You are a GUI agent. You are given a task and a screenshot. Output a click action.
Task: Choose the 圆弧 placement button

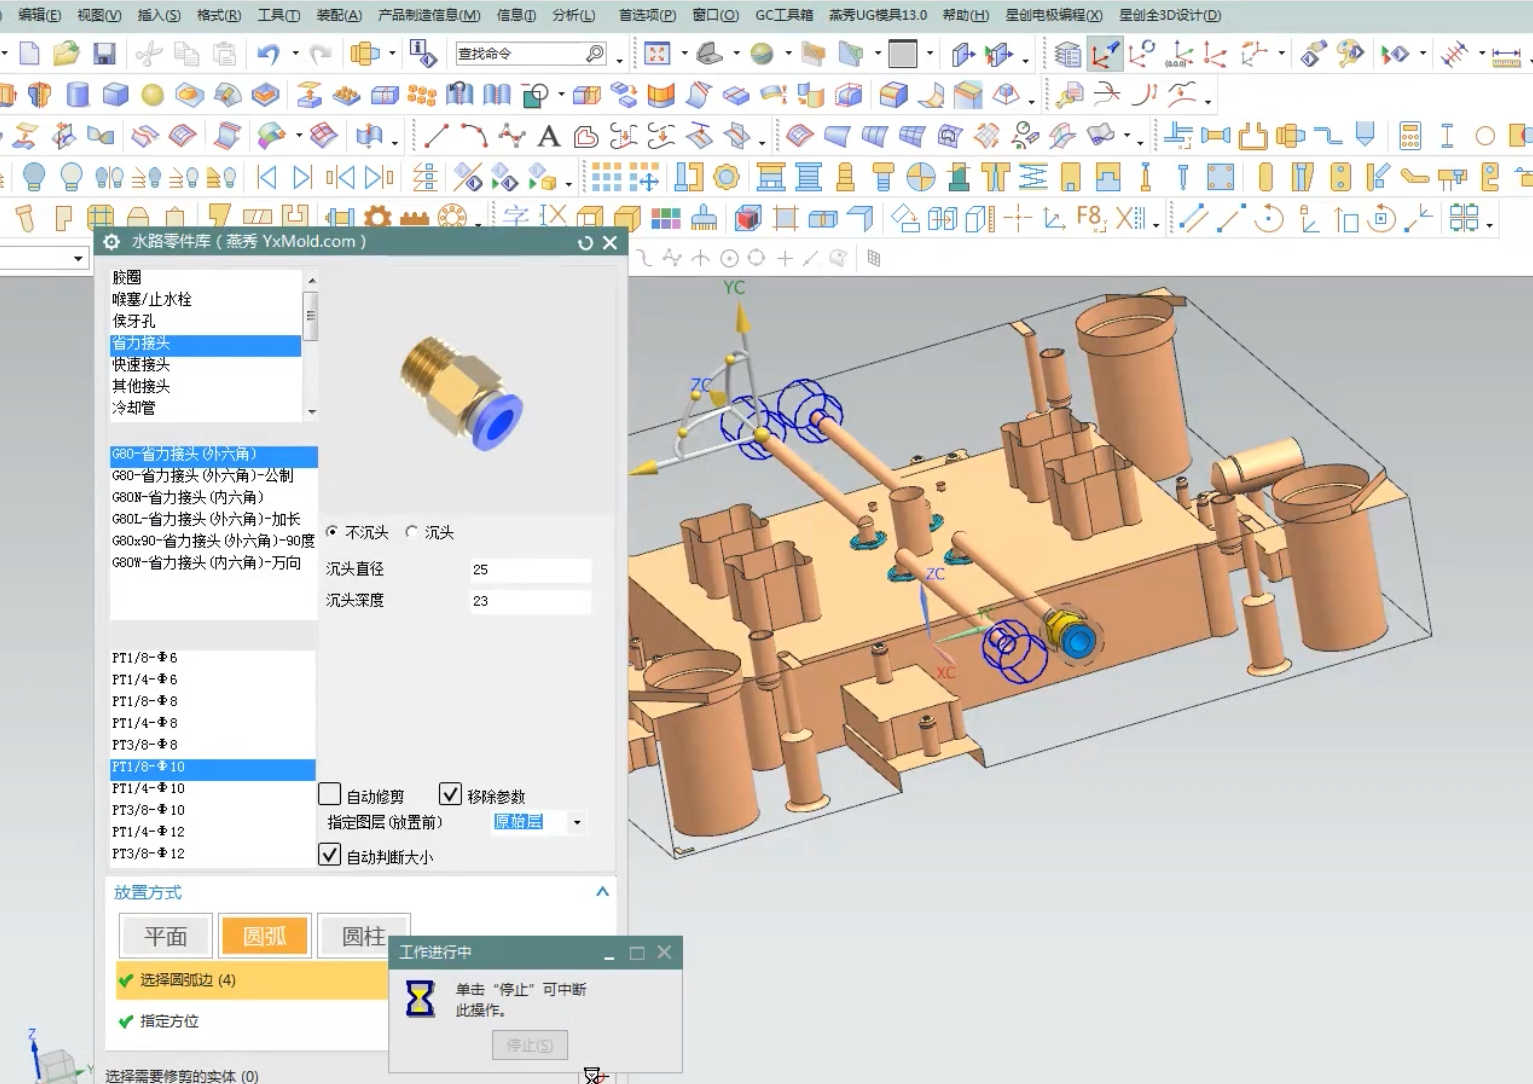pyautogui.click(x=265, y=936)
